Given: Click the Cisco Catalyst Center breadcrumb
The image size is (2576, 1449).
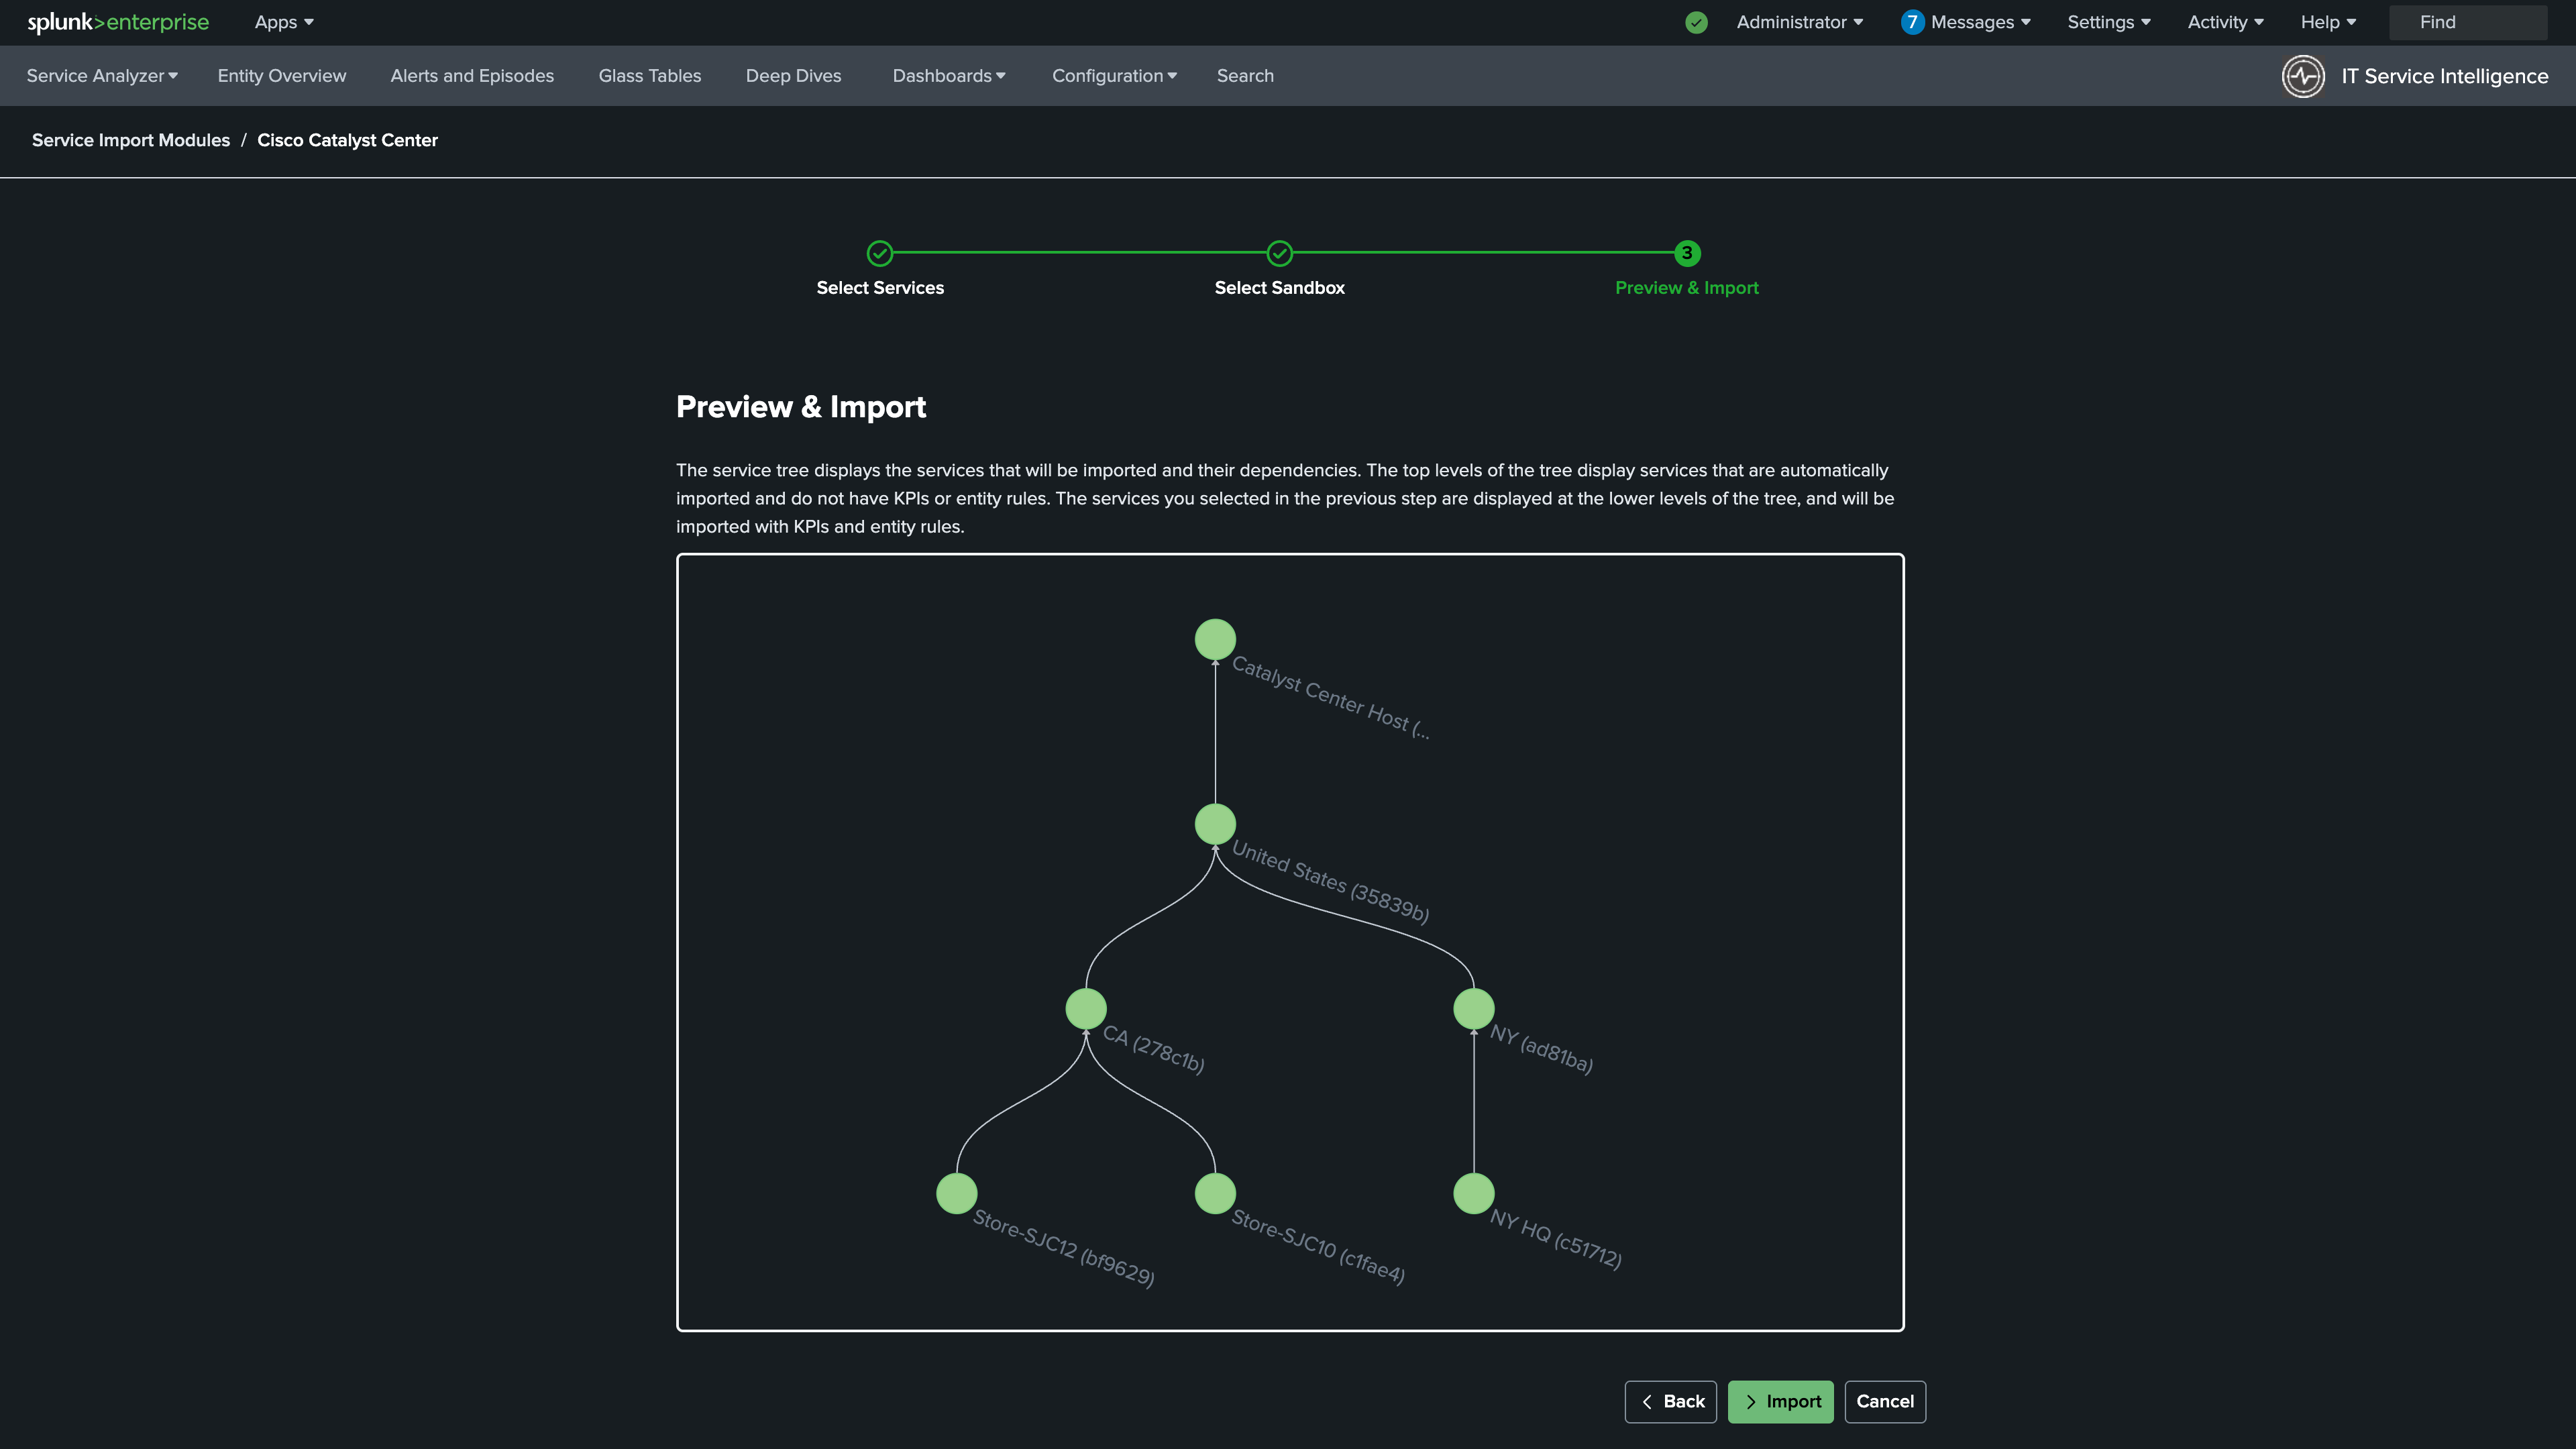Looking at the screenshot, I should [348, 140].
